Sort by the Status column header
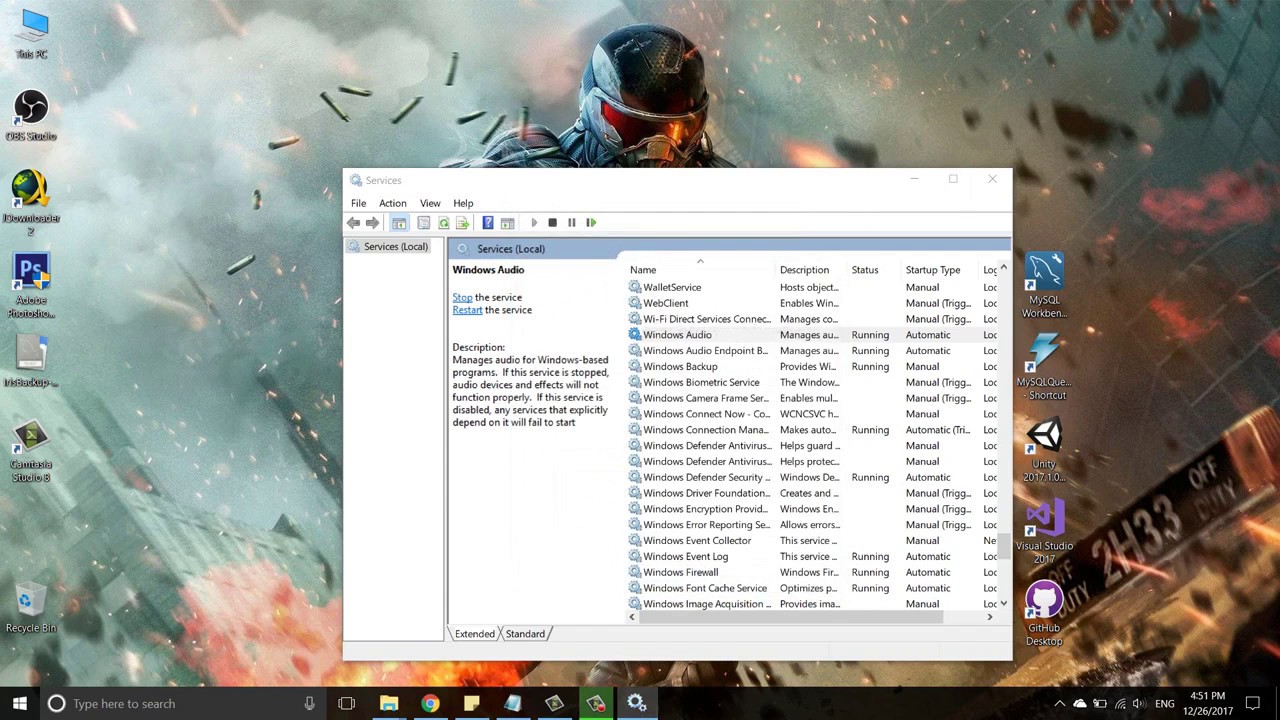This screenshot has width=1280, height=720. pyautogui.click(x=874, y=270)
